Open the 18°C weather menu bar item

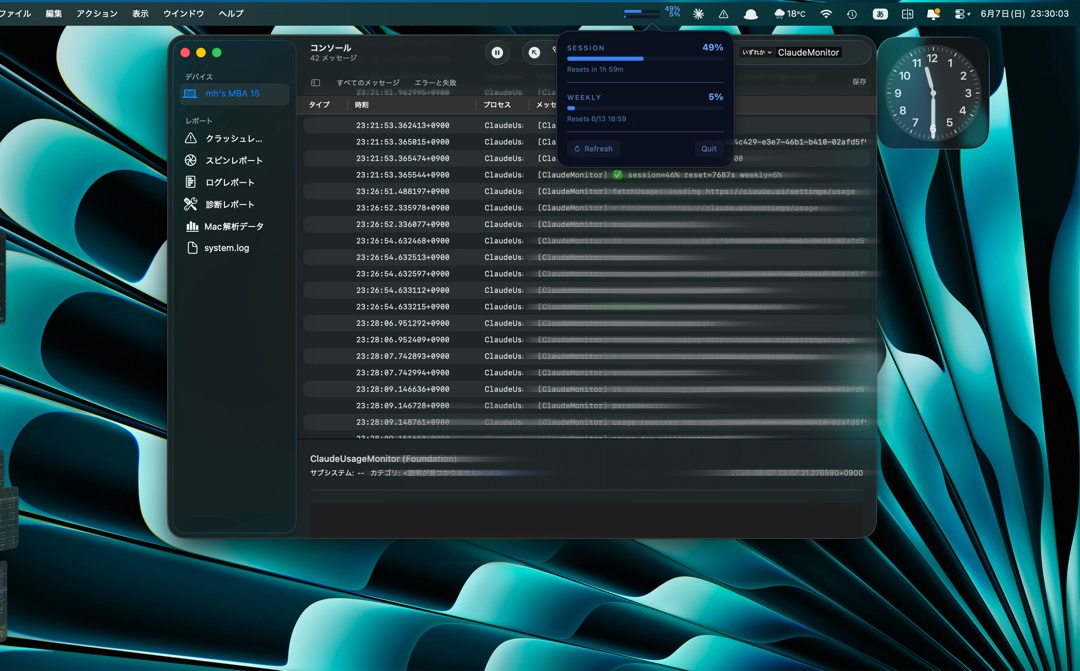click(x=789, y=14)
